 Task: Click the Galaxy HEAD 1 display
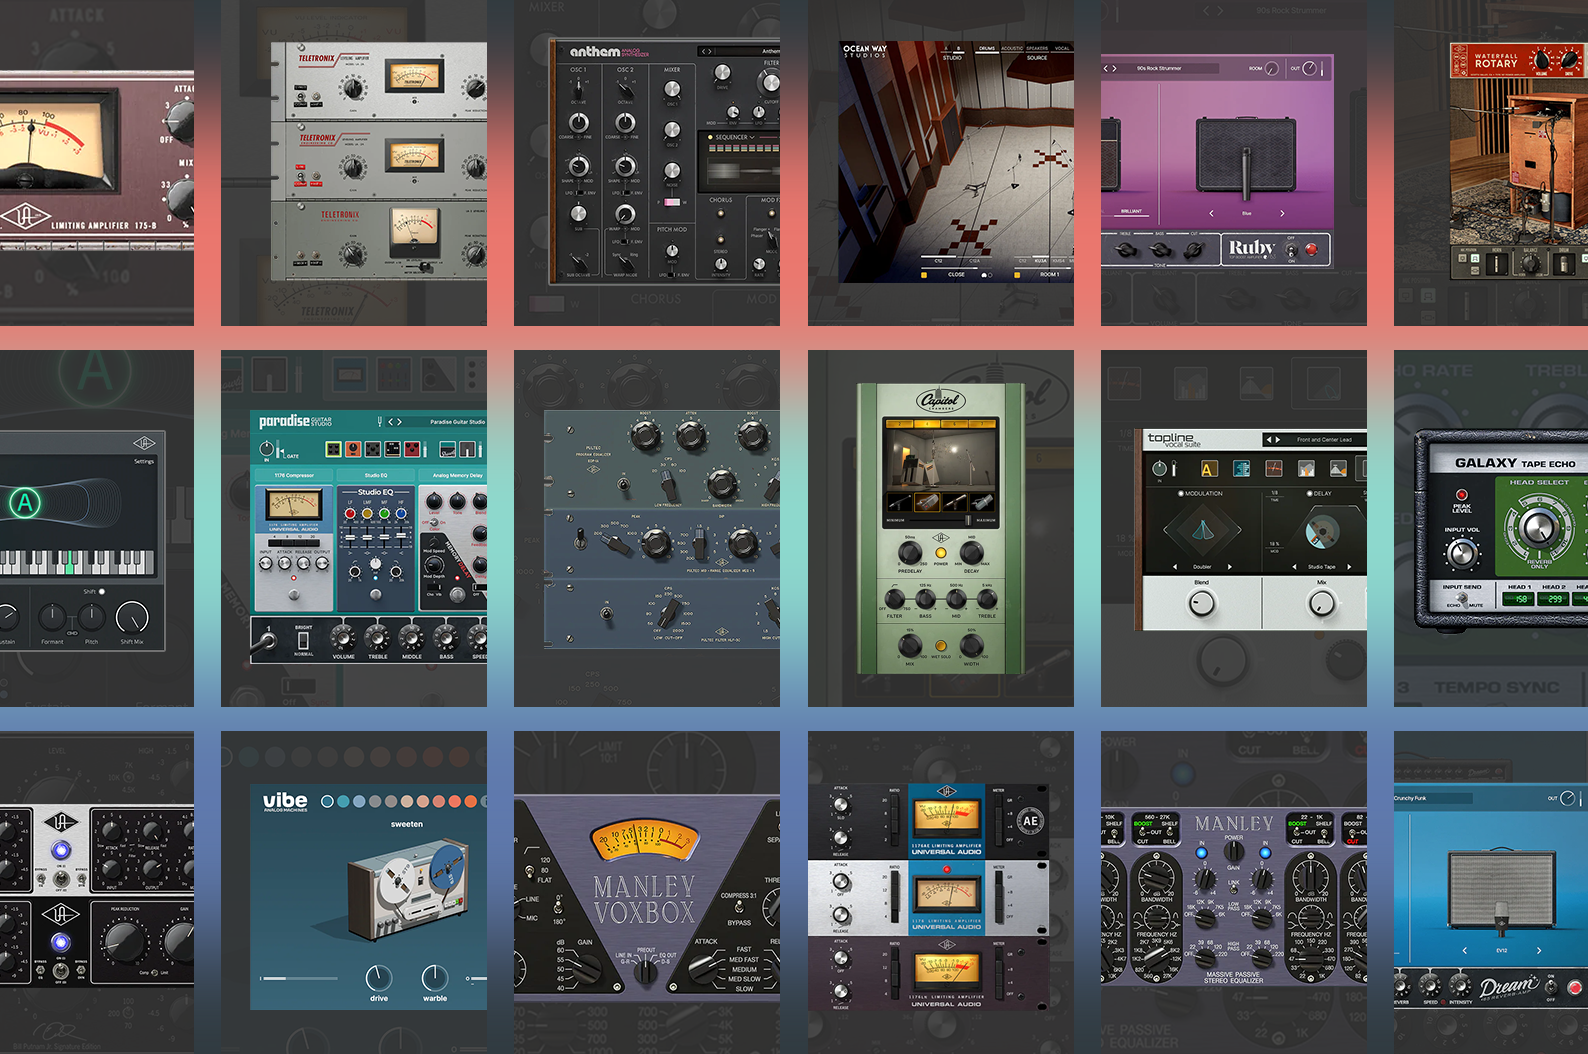tap(1518, 599)
